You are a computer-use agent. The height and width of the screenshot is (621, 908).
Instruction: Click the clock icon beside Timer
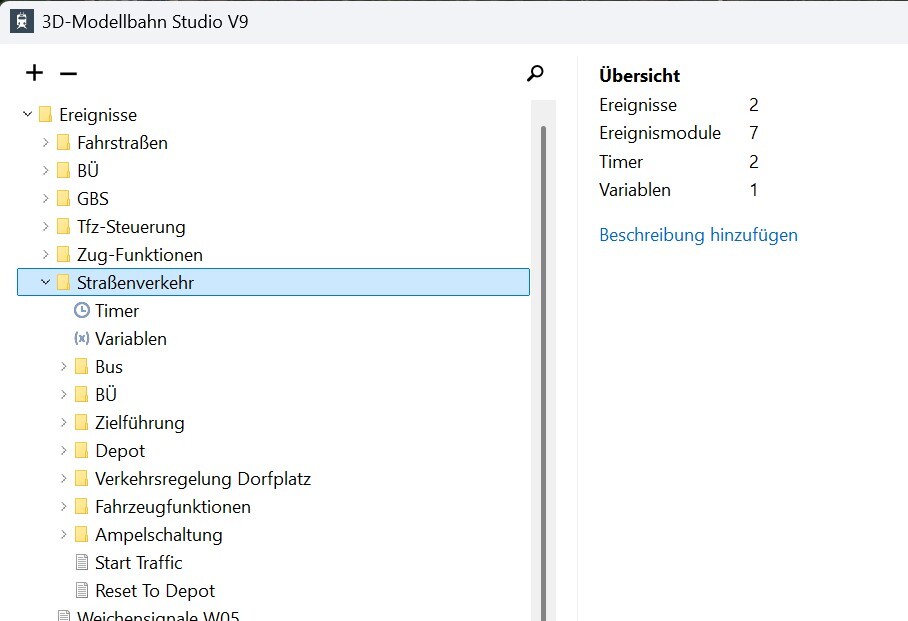pos(82,311)
